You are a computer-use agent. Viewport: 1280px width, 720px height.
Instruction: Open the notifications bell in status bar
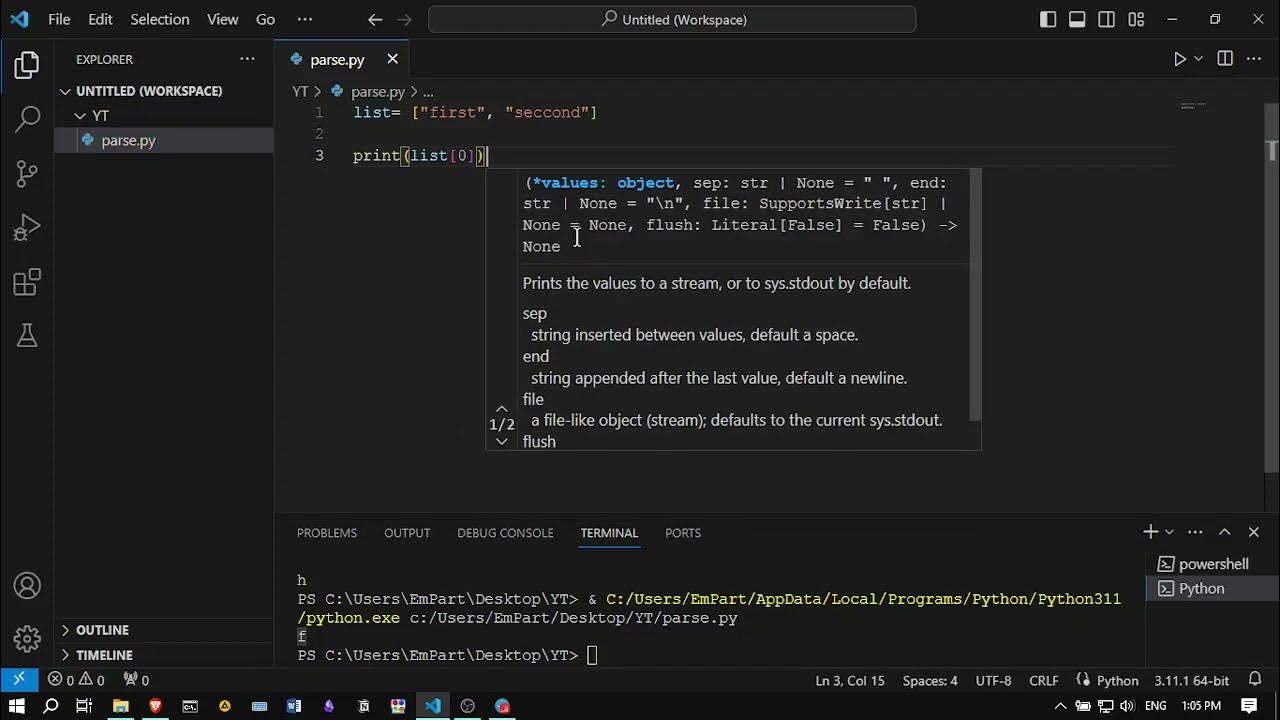click(1255, 680)
